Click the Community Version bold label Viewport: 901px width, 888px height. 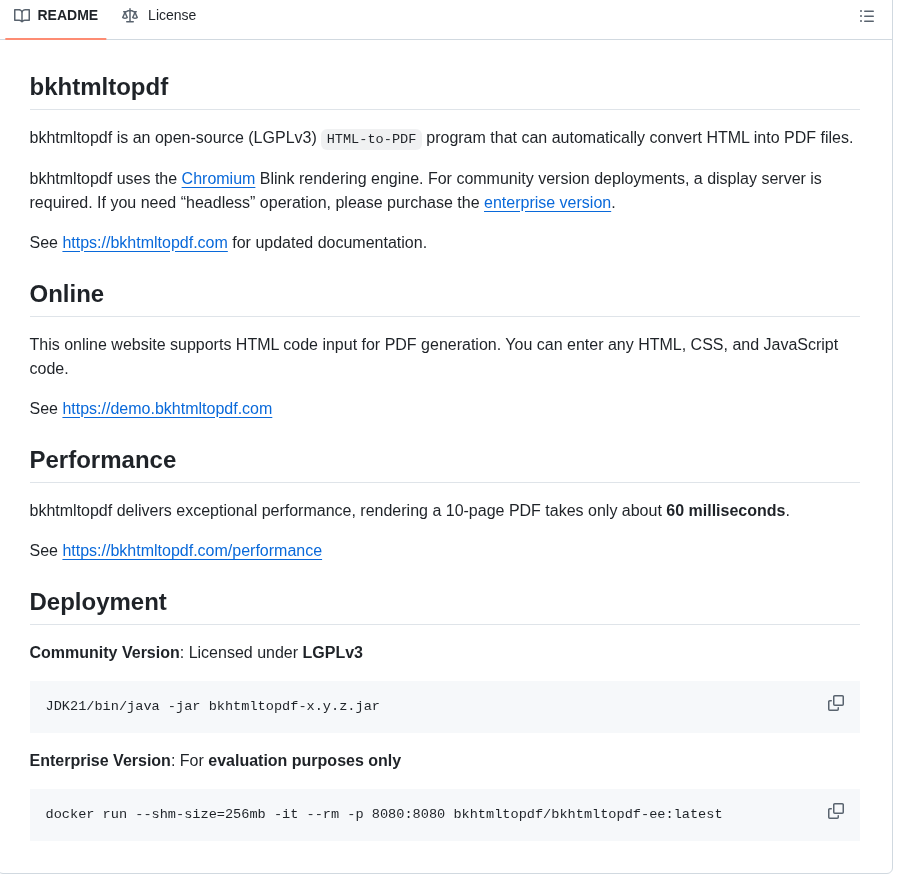[104, 652]
